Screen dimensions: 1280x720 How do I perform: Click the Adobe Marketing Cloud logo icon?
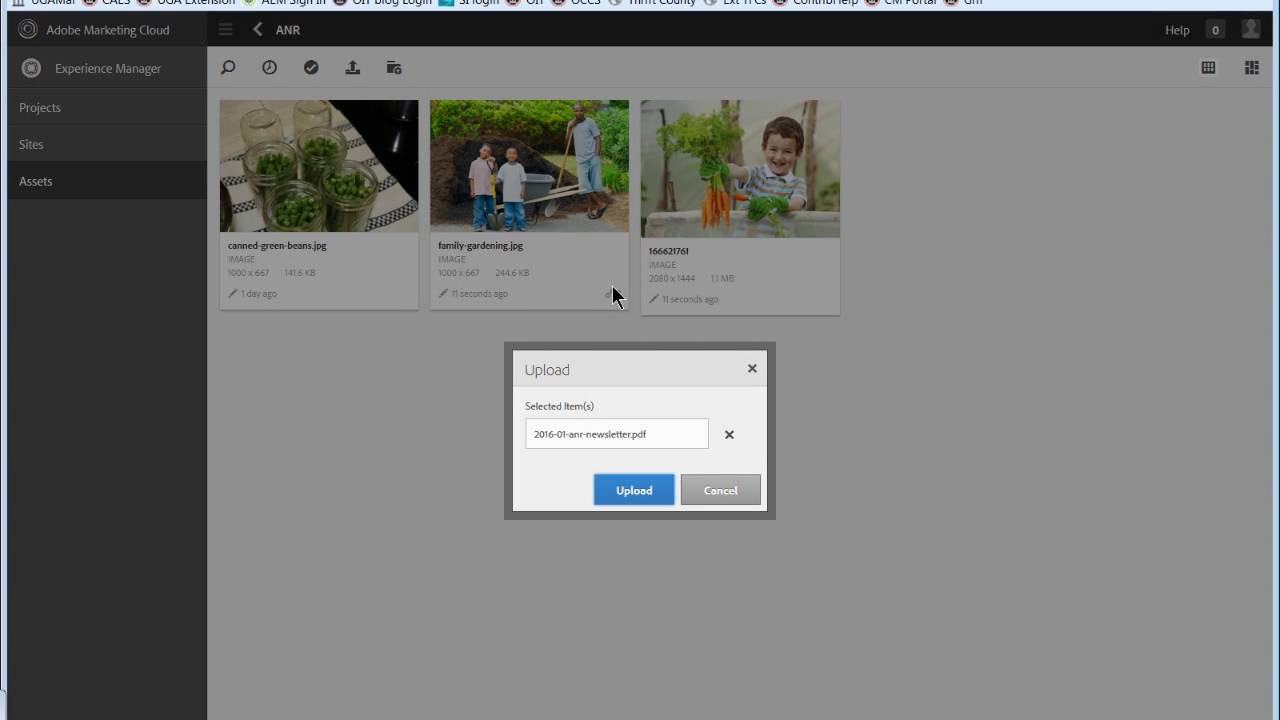pos(28,30)
